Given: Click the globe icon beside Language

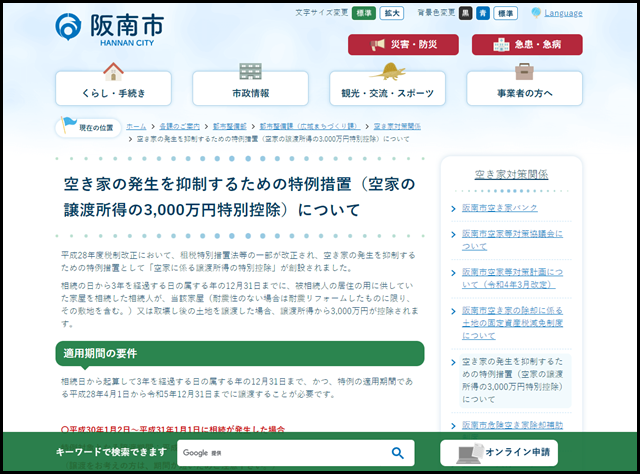Looking at the screenshot, I should [x=536, y=13].
